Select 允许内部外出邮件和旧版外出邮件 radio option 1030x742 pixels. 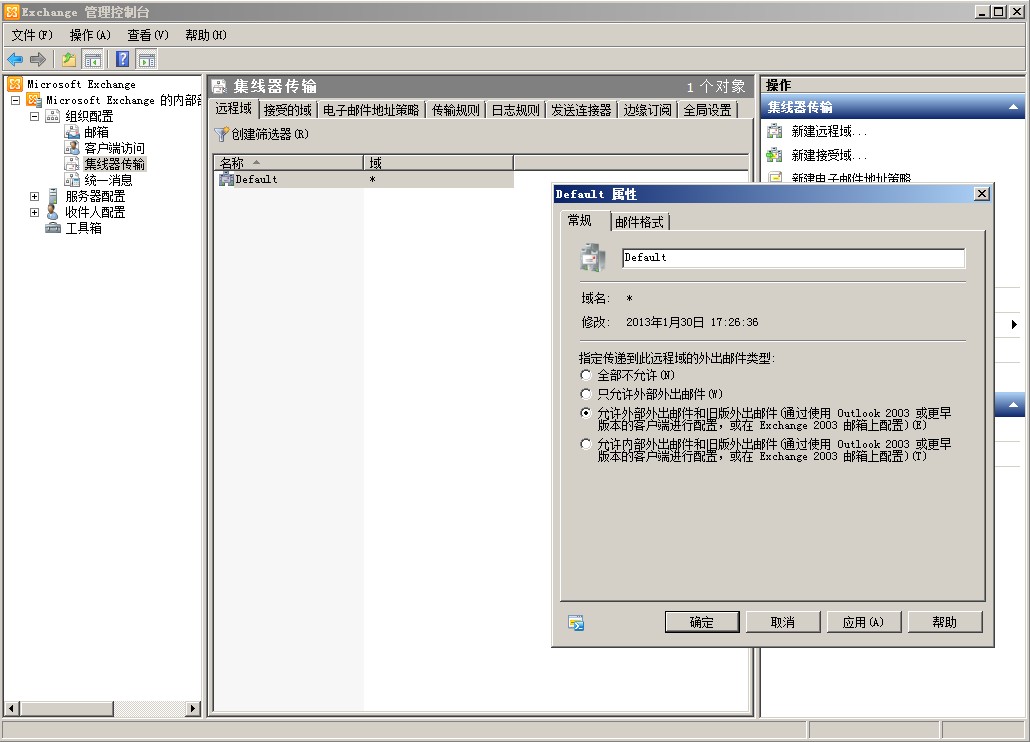point(586,444)
